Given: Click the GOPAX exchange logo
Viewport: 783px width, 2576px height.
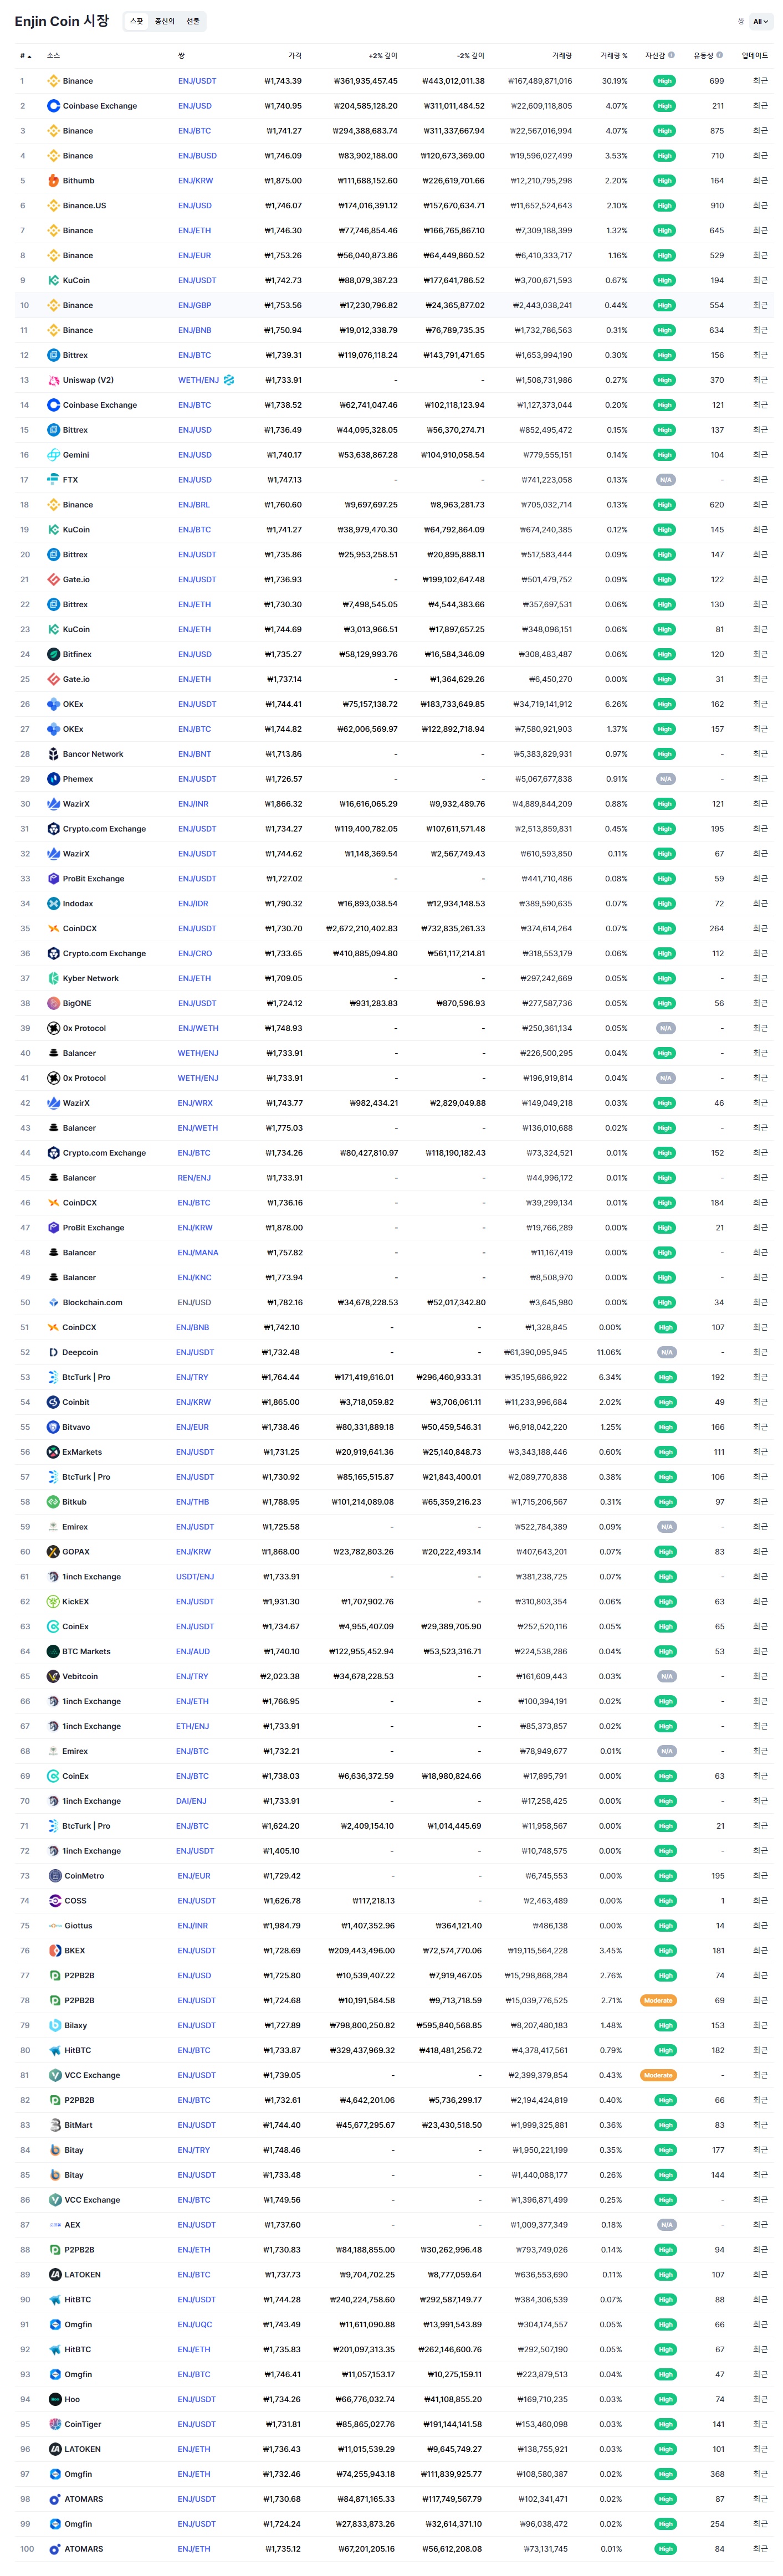Looking at the screenshot, I should click(x=53, y=1552).
